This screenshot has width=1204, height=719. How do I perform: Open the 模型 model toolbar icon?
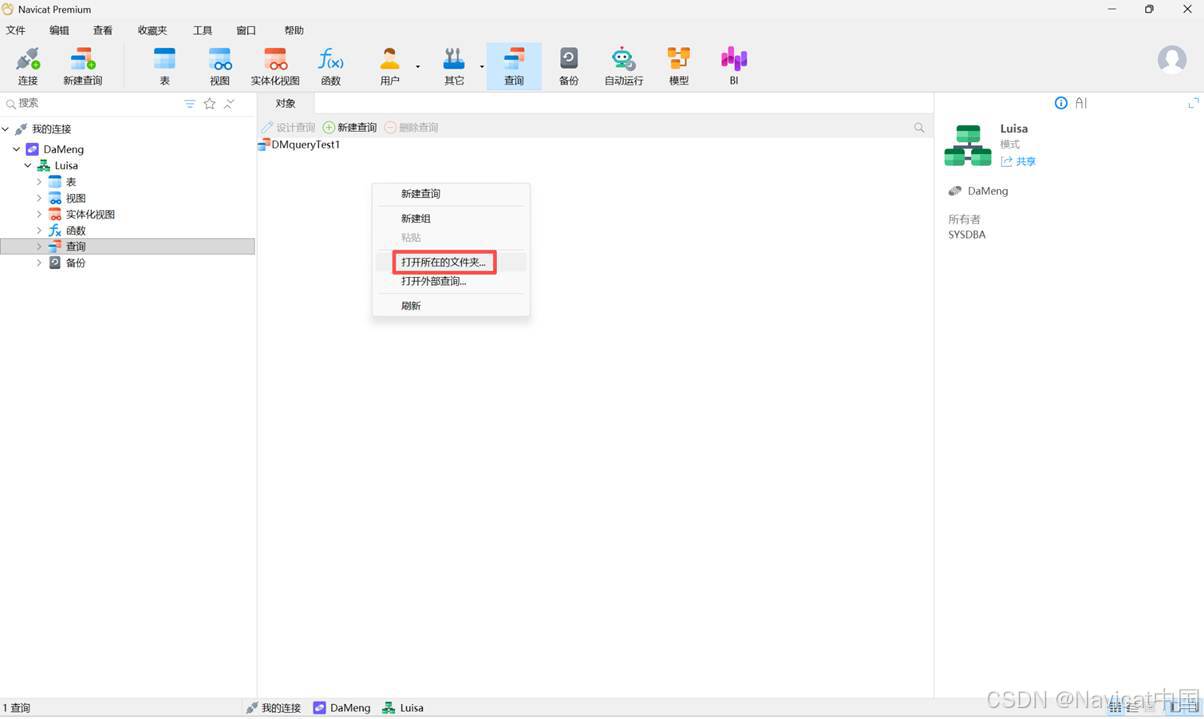tap(679, 66)
